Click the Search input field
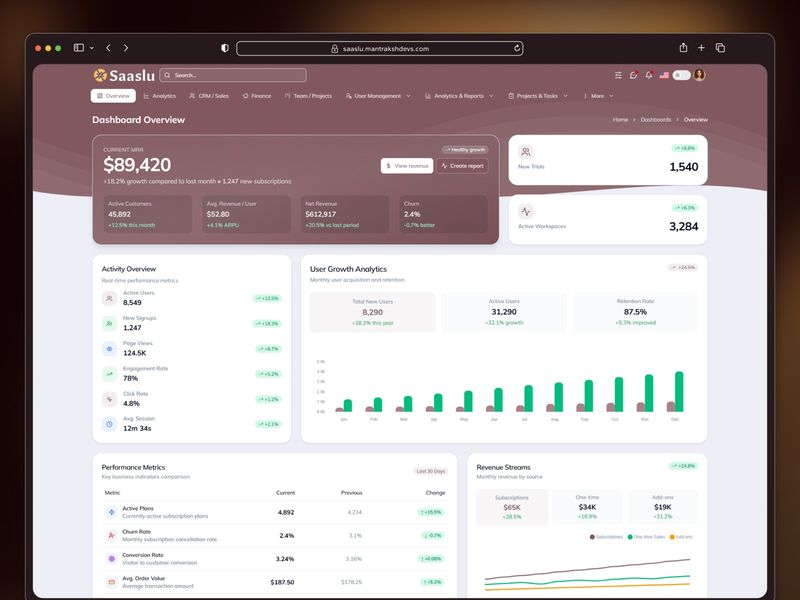 click(x=233, y=75)
